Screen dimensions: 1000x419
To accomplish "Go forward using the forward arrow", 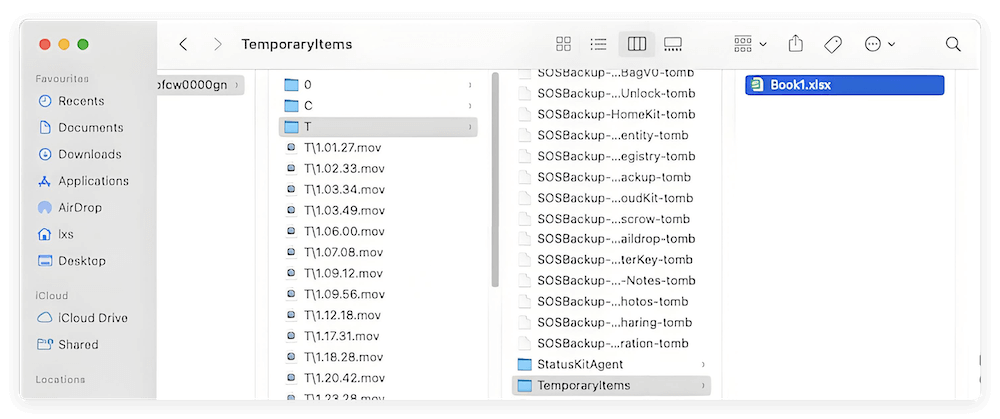I will pyautogui.click(x=217, y=44).
